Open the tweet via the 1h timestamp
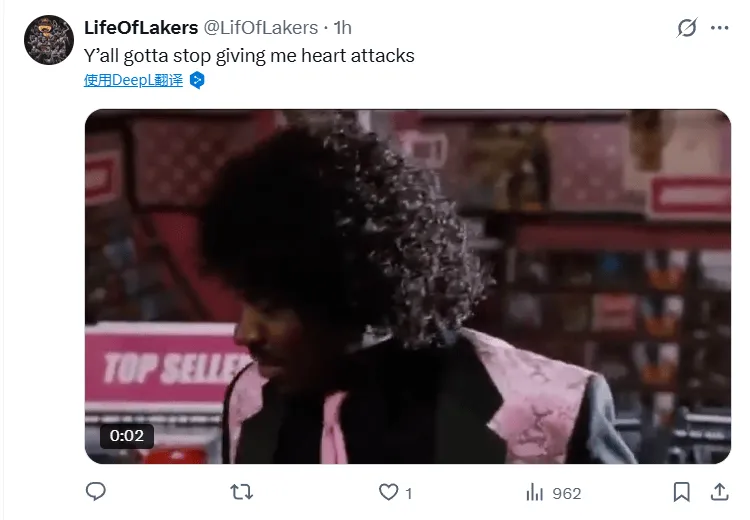750x520 pixels. [x=342, y=28]
